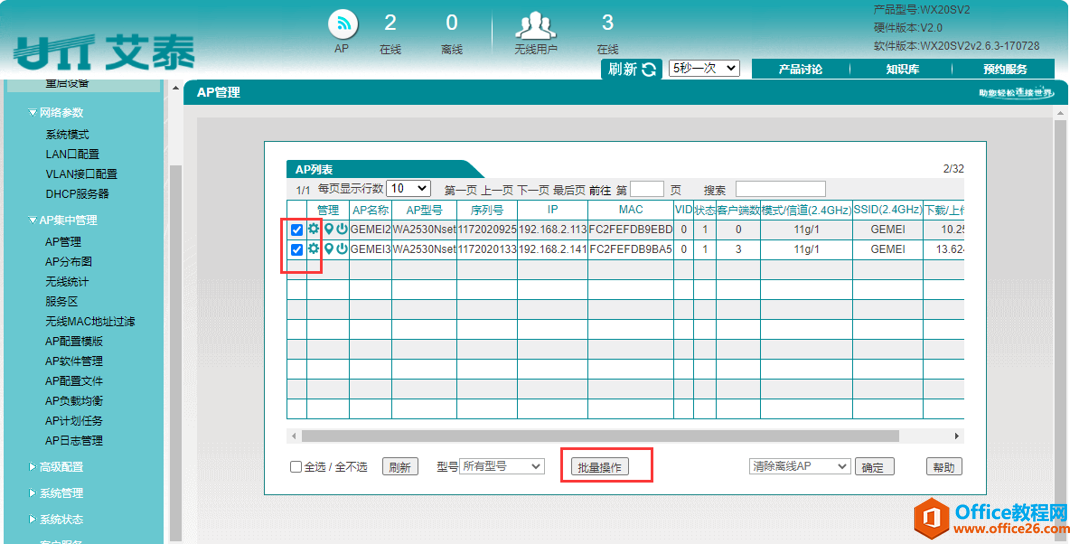Select 服务区 in the sidebar
The height and width of the screenshot is (546, 1077).
click(x=62, y=302)
